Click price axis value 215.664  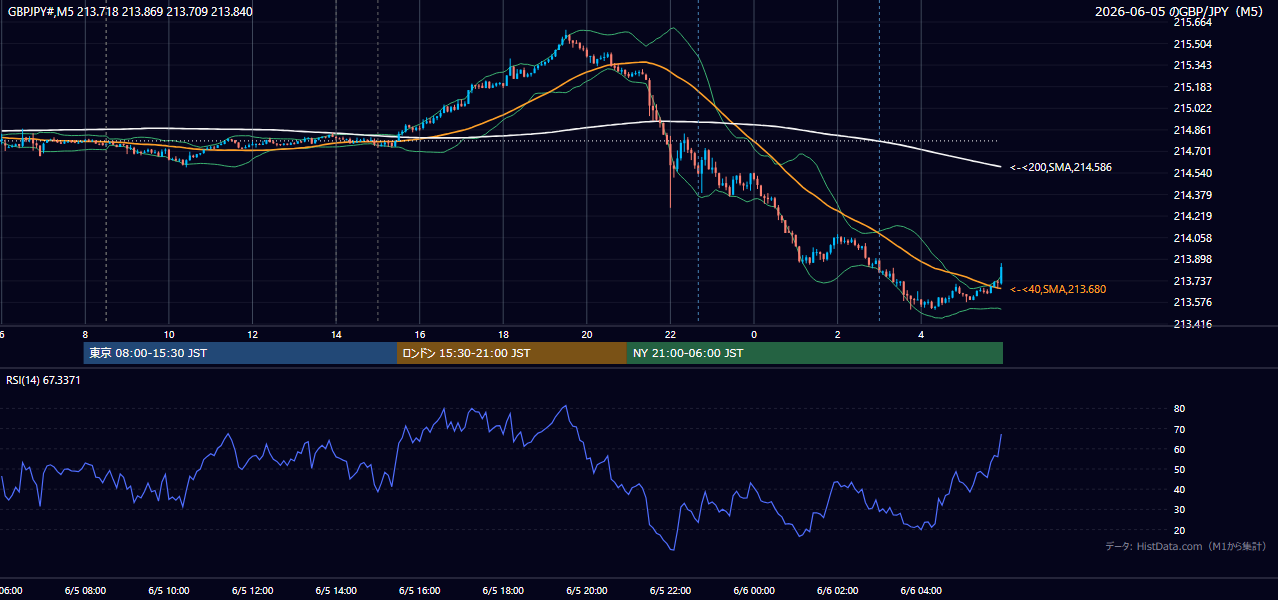1192,22
